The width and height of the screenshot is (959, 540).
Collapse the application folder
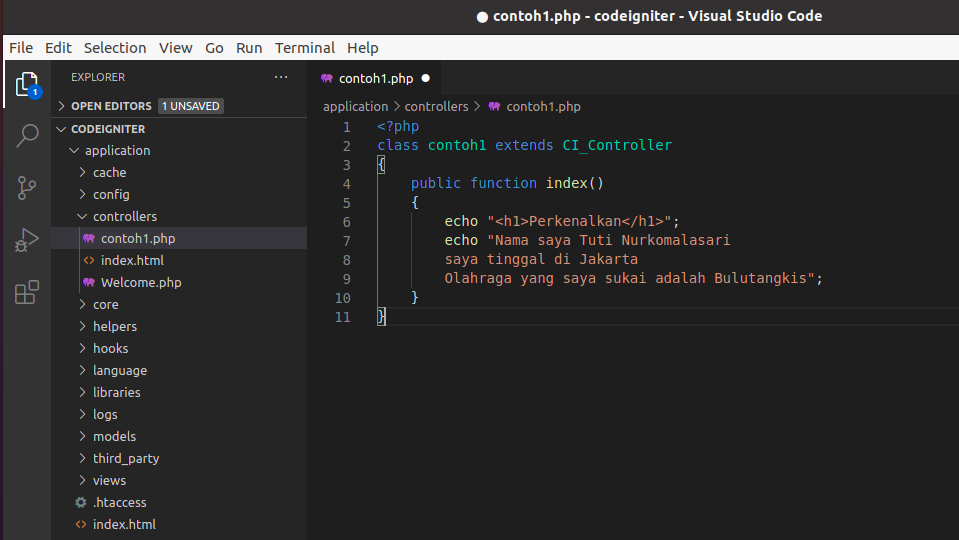pyautogui.click(x=75, y=150)
